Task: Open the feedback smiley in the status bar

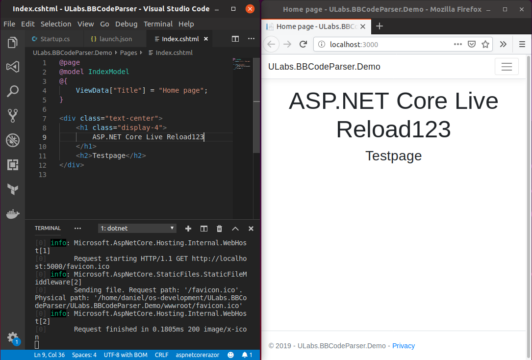Action: pyautogui.click(x=231, y=355)
